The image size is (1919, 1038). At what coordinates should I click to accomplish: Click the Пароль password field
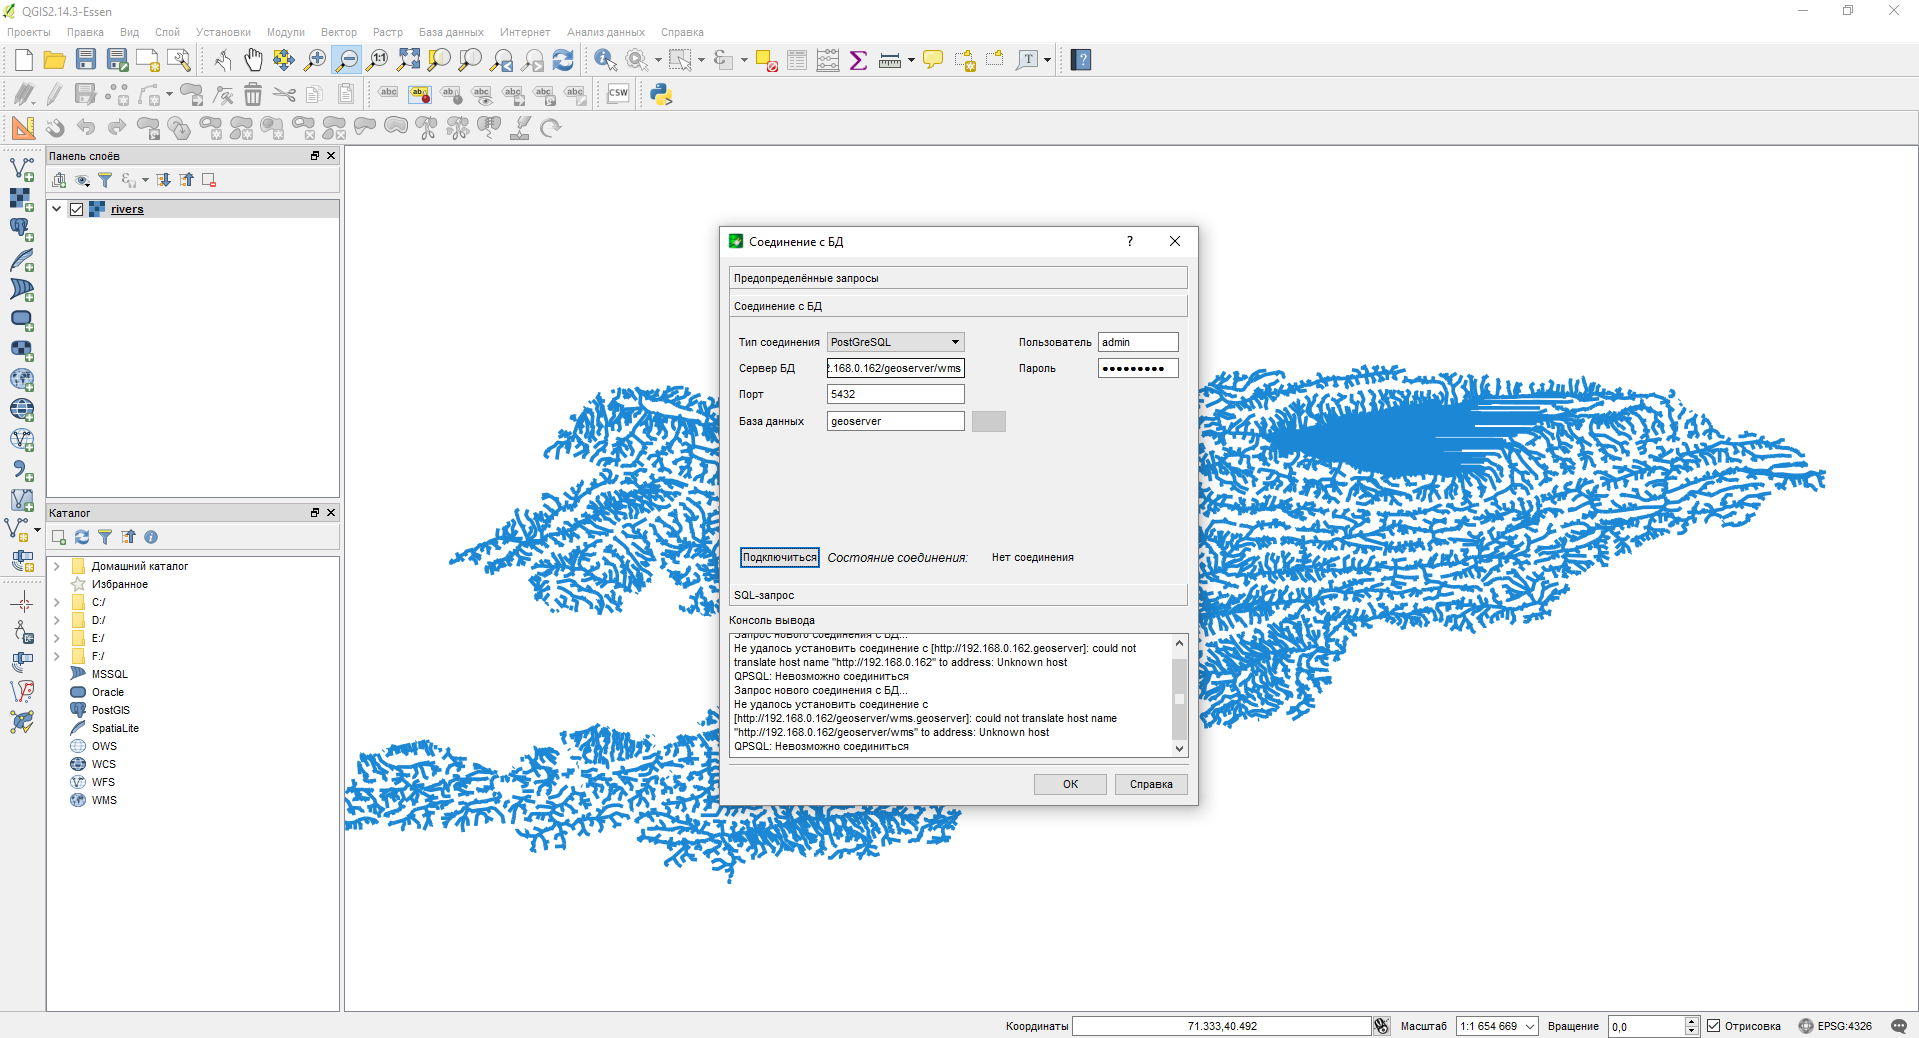tap(1137, 368)
